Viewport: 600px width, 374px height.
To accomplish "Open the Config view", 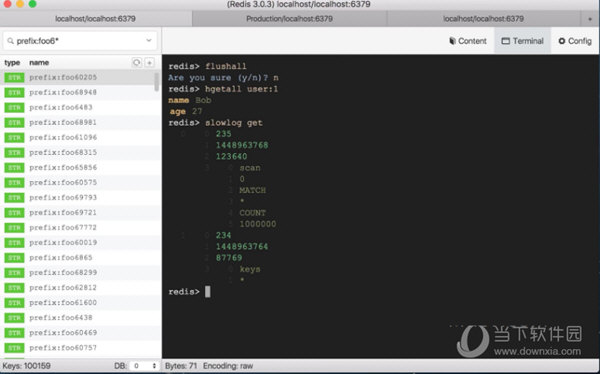I will pyautogui.click(x=575, y=41).
